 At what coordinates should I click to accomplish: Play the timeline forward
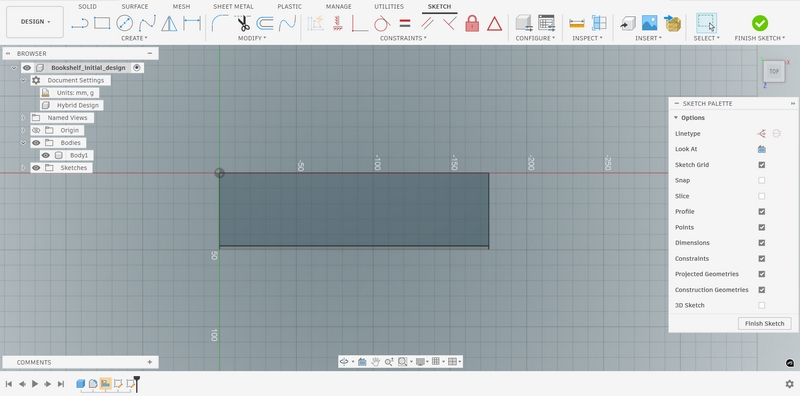point(35,384)
